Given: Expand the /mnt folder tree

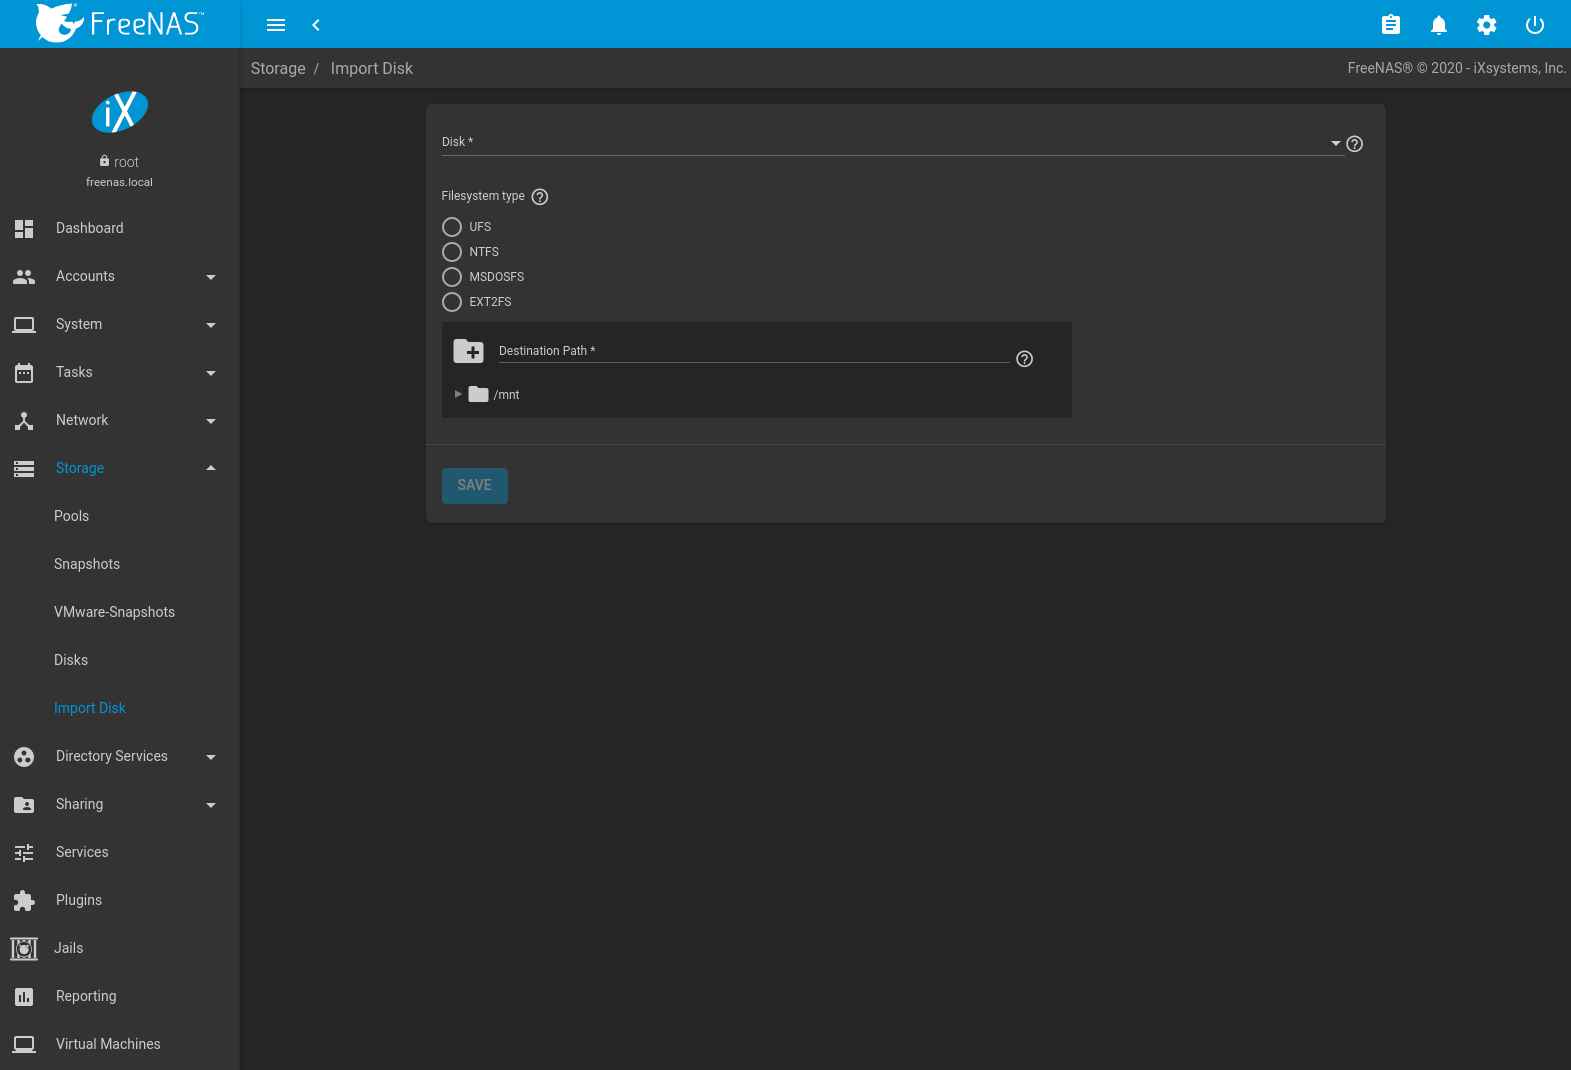Looking at the screenshot, I should point(458,394).
